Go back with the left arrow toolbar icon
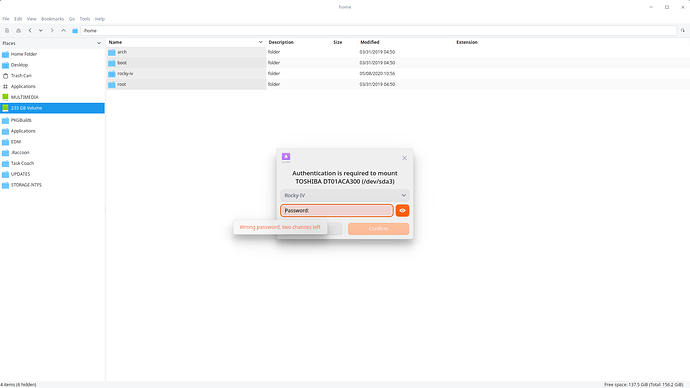690x388 pixels. [x=30, y=31]
